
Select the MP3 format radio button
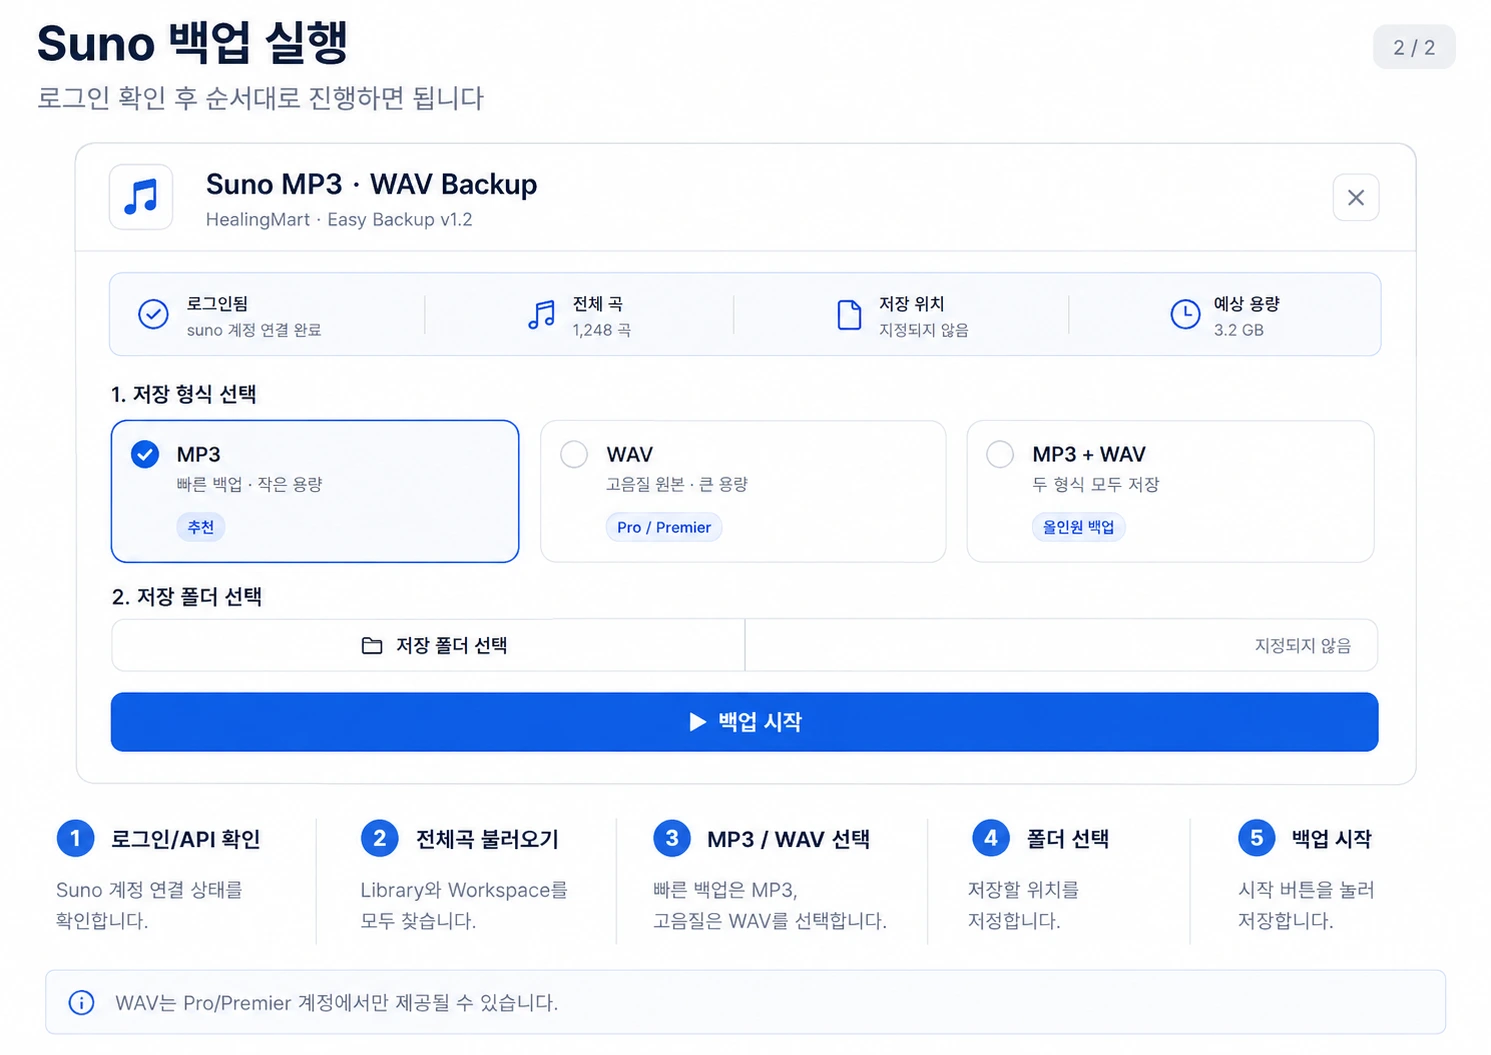pos(145,454)
